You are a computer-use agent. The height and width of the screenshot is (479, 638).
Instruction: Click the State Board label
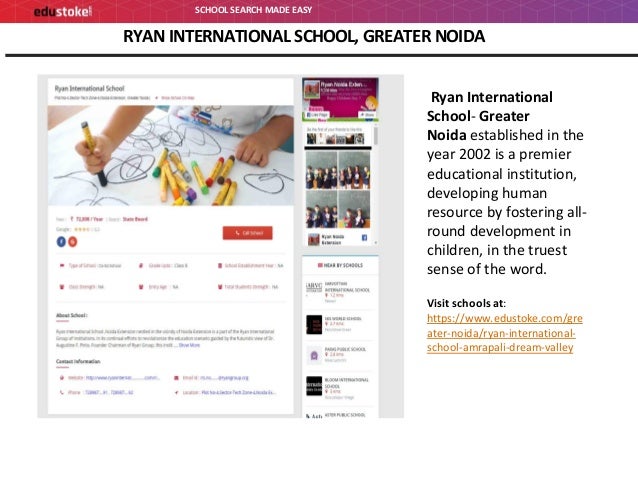pyautogui.click(x=135, y=219)
